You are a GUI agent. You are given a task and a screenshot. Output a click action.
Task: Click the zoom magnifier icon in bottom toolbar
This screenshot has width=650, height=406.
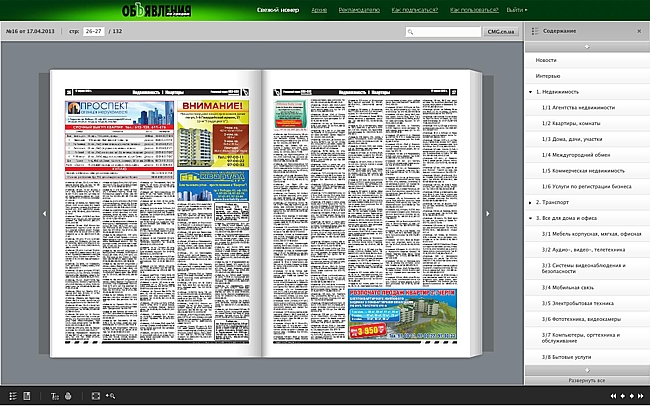(x=110, y=396)
